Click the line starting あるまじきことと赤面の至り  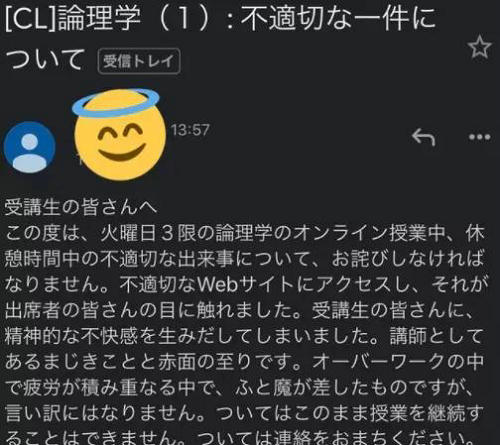tap(244, 362)
